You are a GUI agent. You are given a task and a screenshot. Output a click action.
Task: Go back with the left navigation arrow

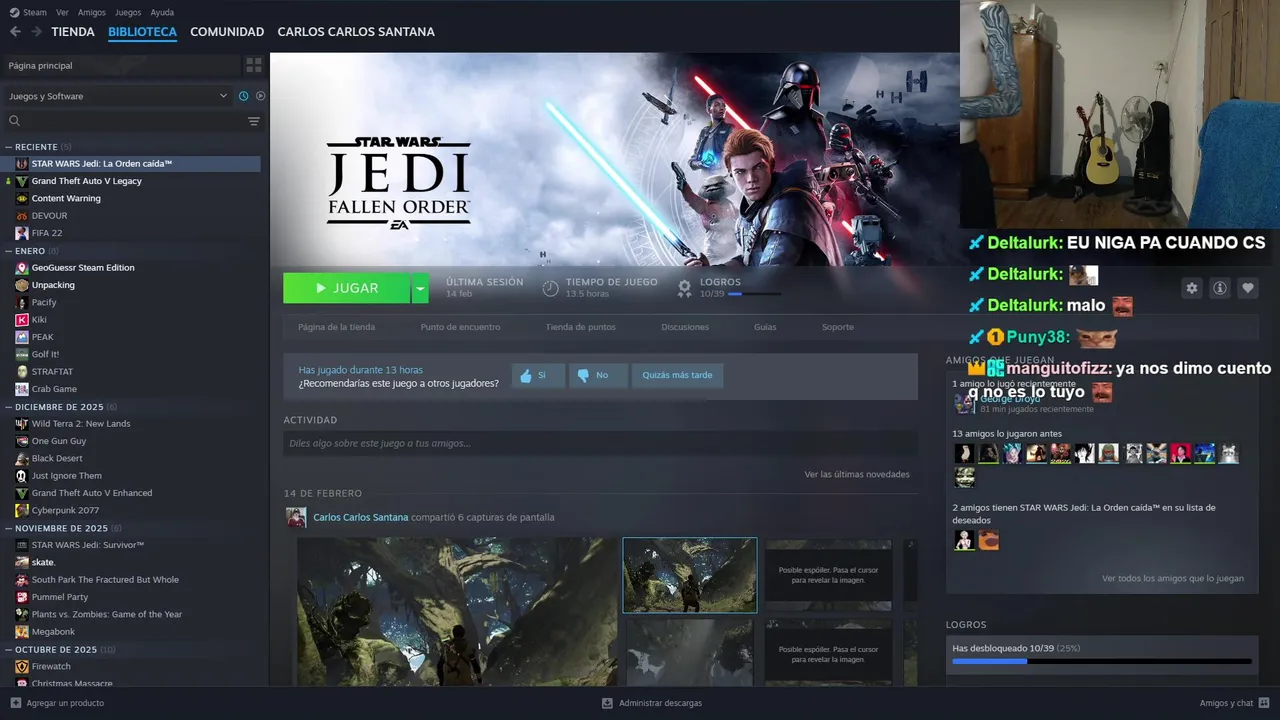click(x=15, y=32)
